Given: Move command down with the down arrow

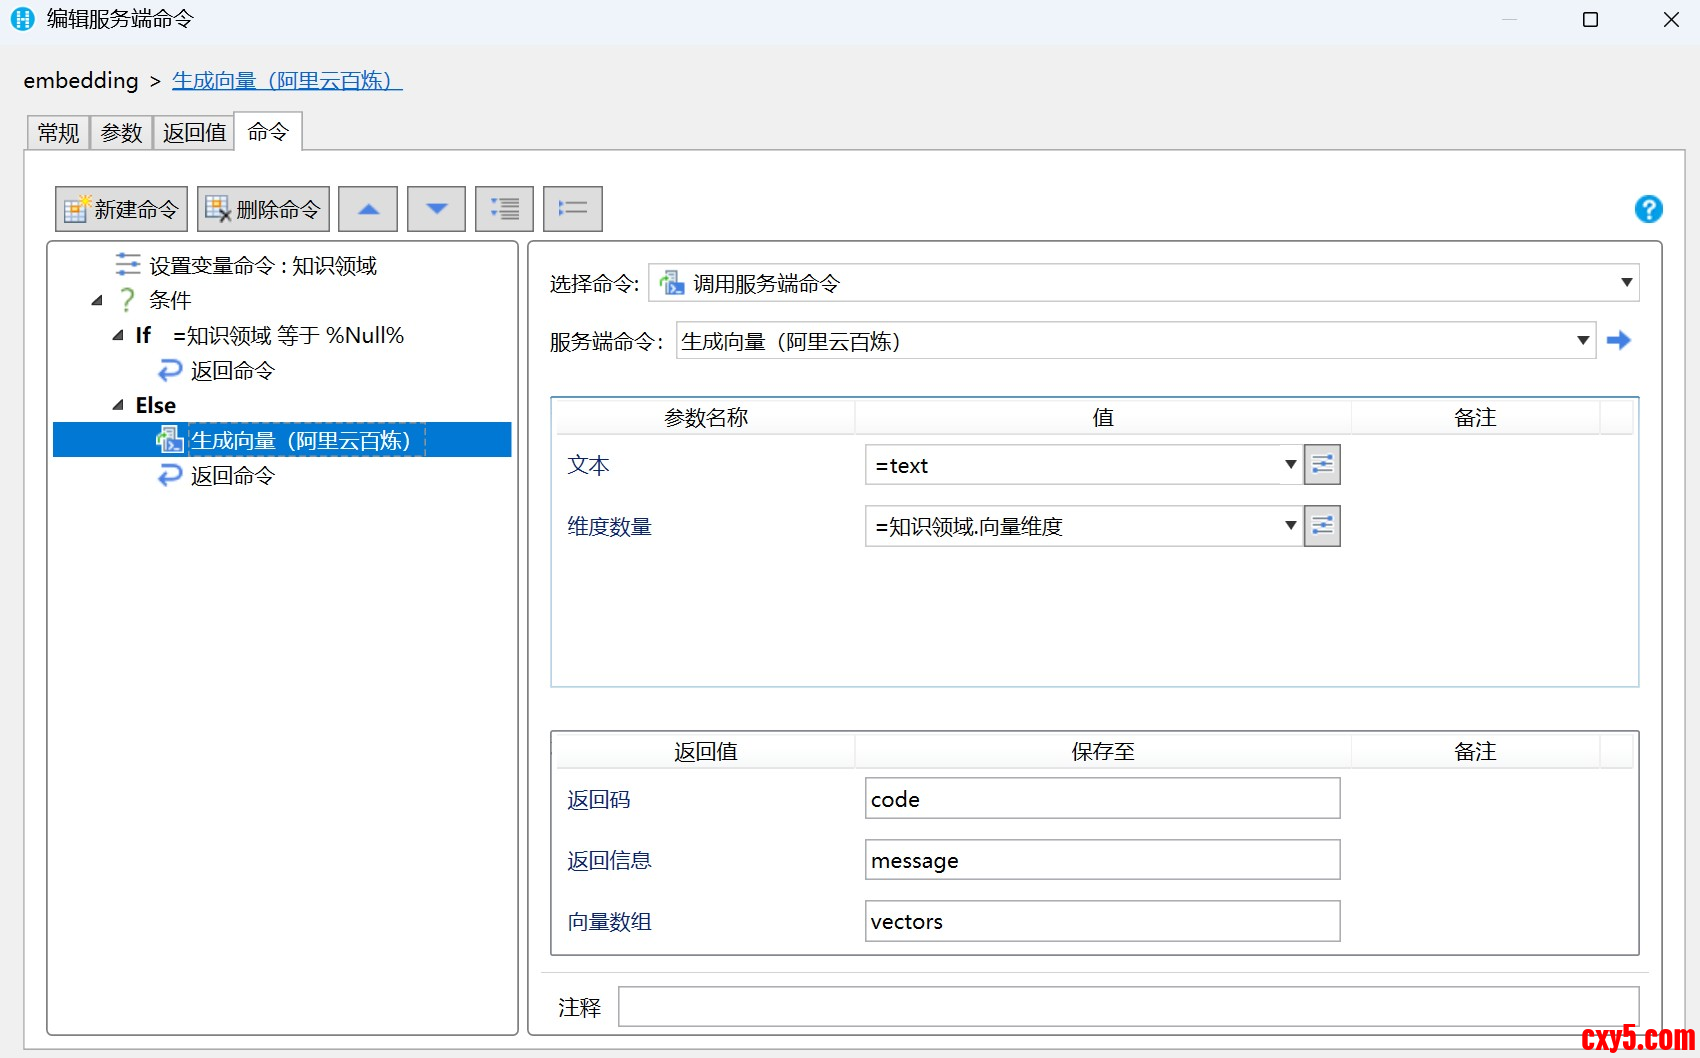Looking at the screenshot, I should coord(436,209).
